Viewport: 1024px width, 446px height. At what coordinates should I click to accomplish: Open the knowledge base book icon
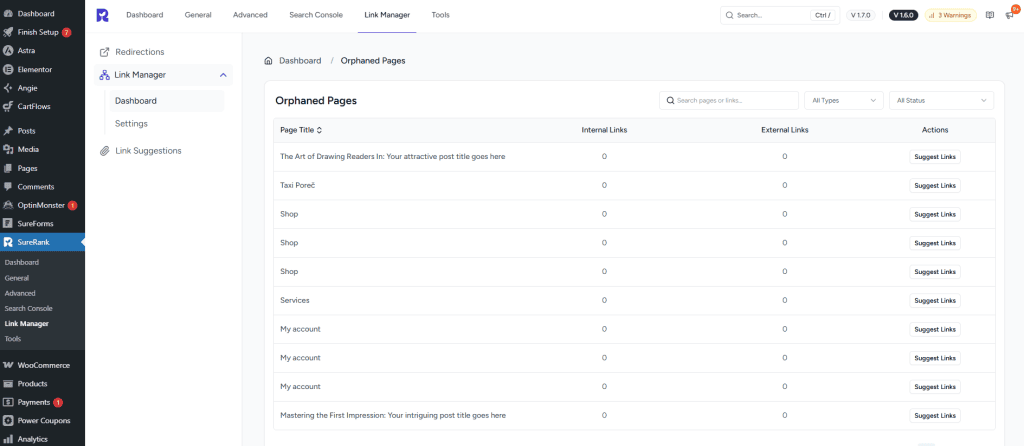click(990, 15)
